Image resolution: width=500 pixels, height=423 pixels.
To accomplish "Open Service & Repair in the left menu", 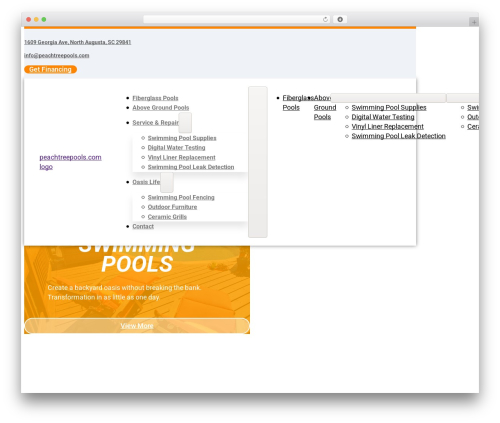I will [155, 123].
